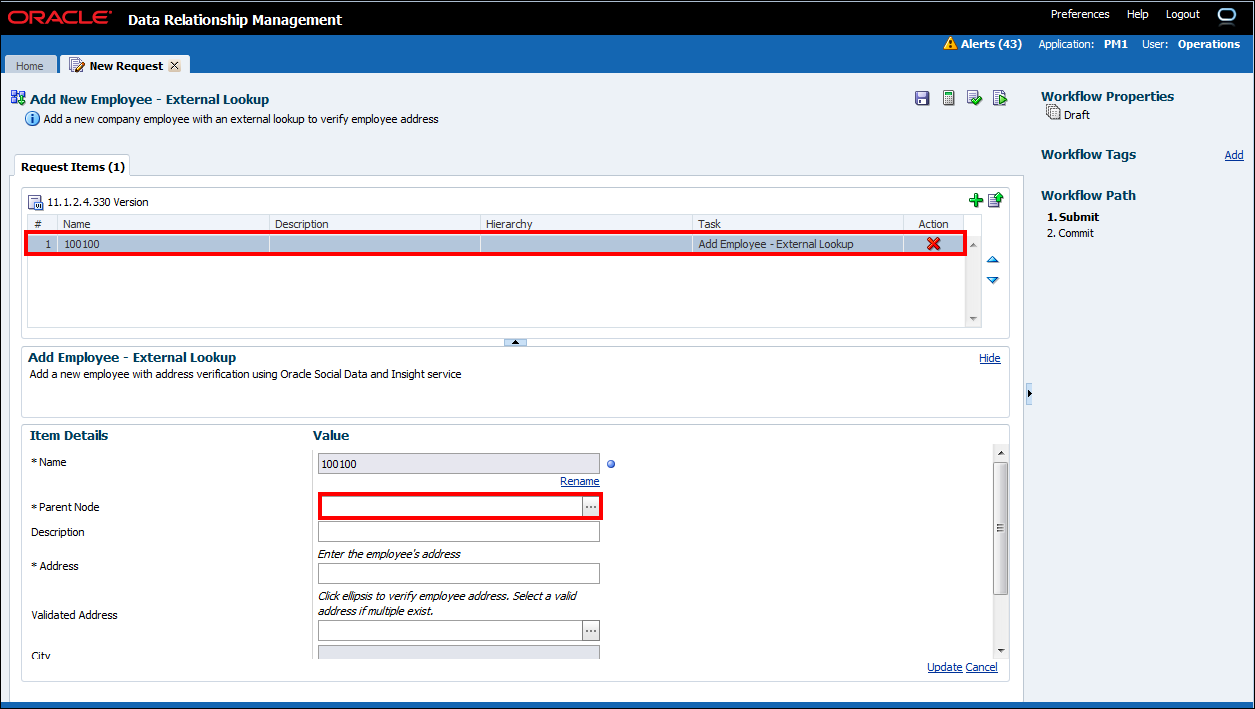
Task: Click into the Address input field
Action: pyautogui.click(x=458, y=573)
